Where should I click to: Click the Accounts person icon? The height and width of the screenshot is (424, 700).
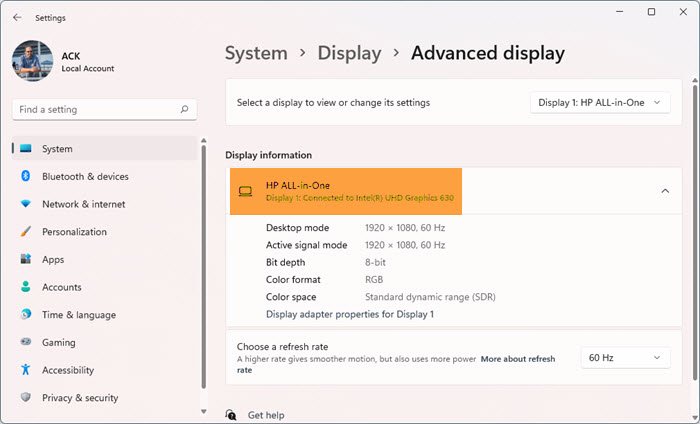pyautogui.click(x=26, y=287)
